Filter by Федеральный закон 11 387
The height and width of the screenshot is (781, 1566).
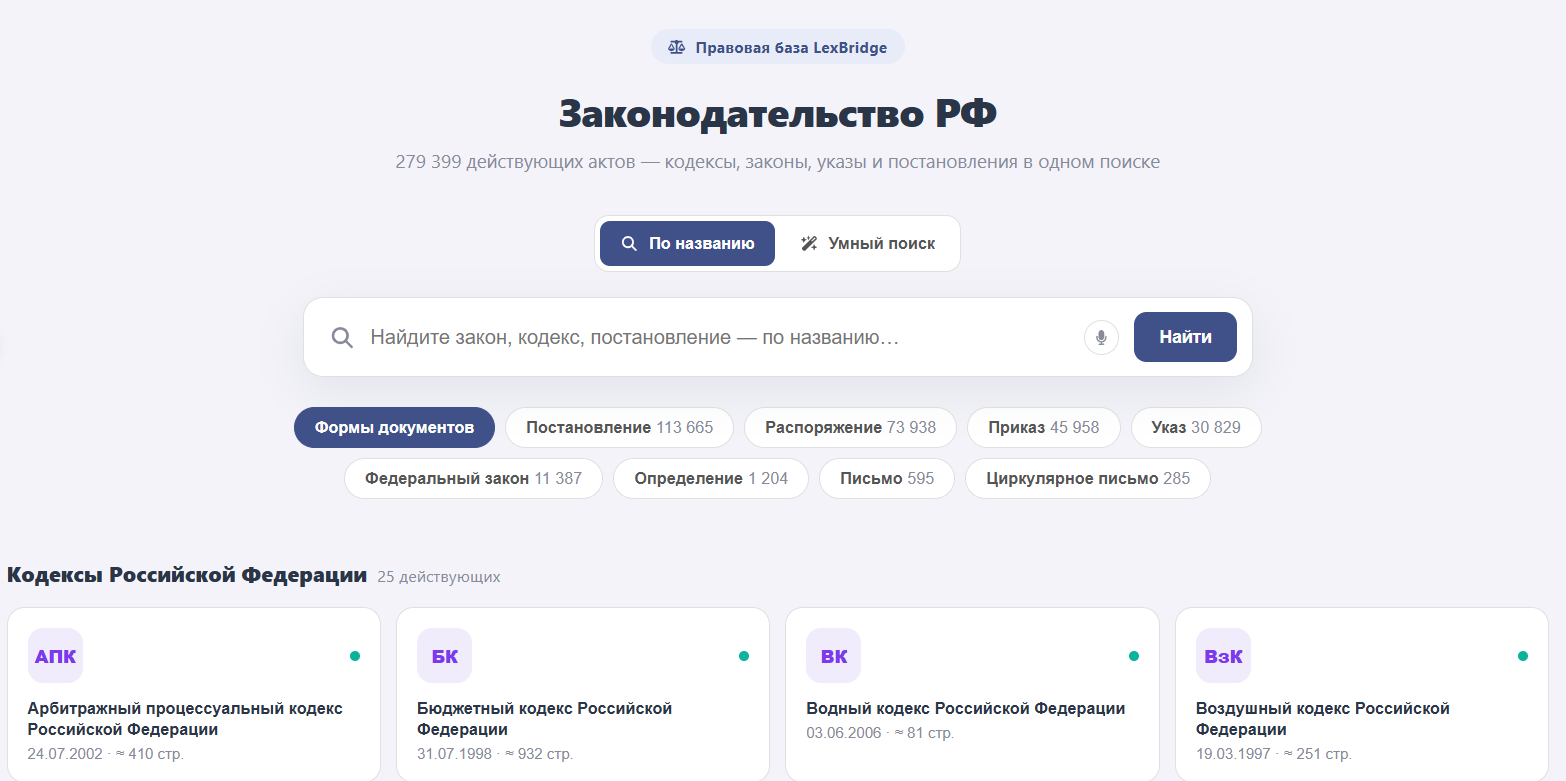[473, 478]
